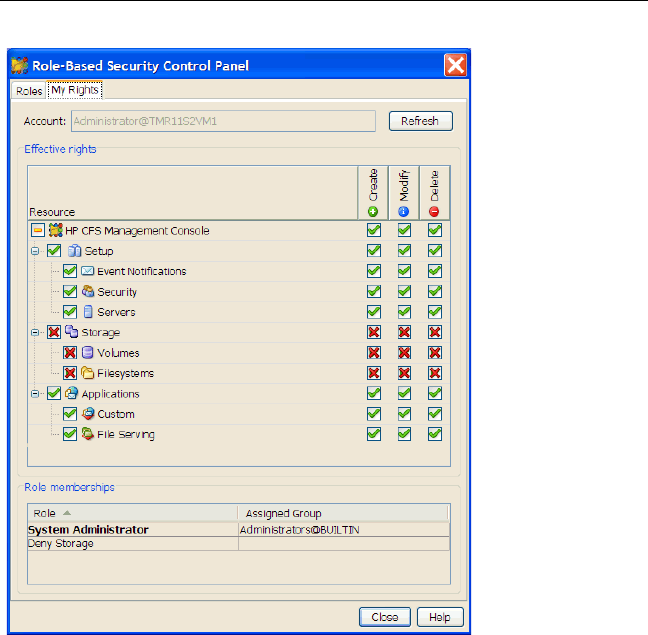The image size is (648, 635).
Task: Click the blue Modify column icon
Action: (404, 212)
